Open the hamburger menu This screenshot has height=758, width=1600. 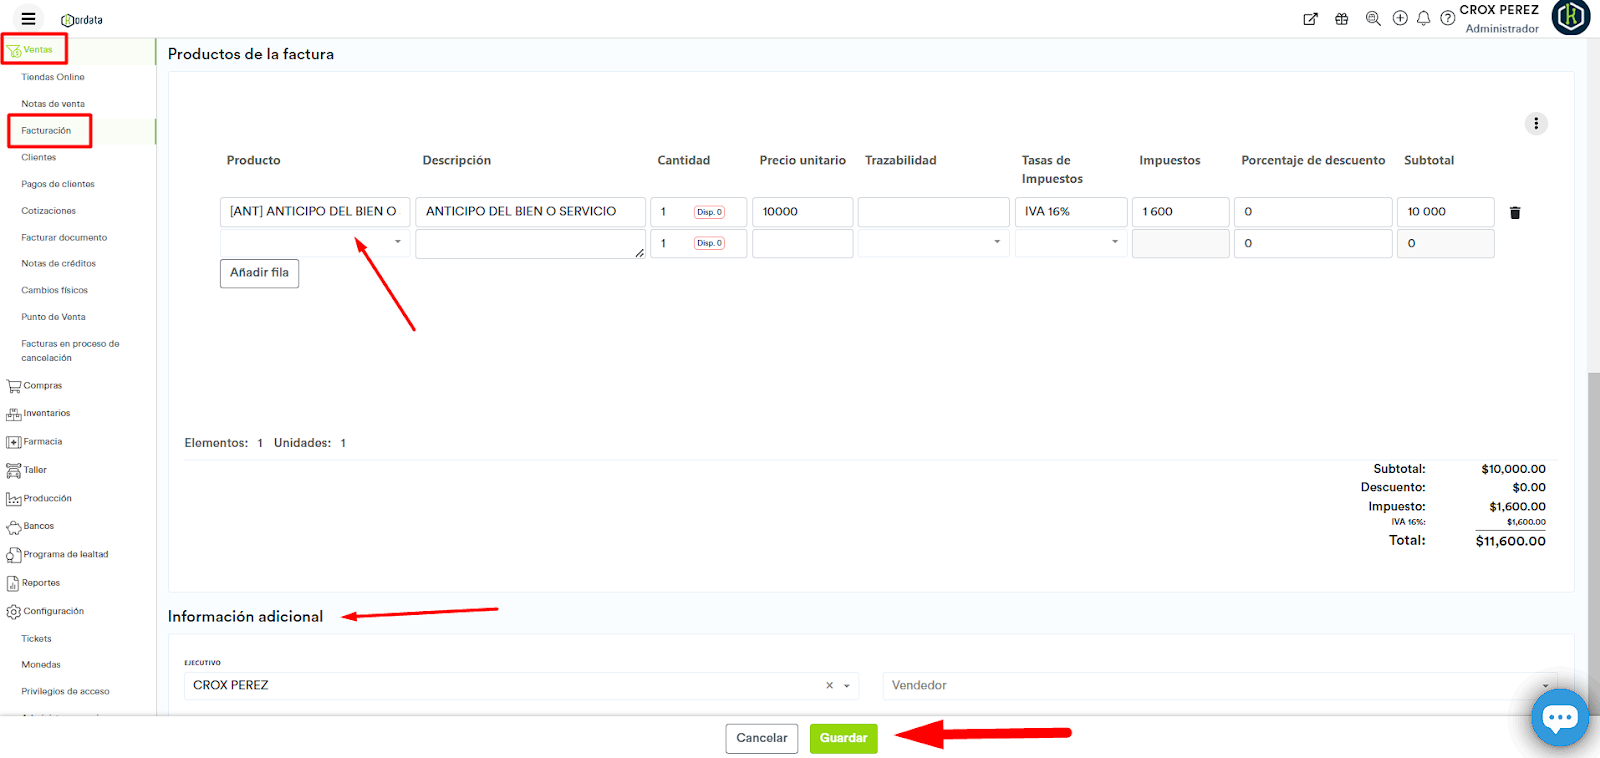click(x=28, y=19)
